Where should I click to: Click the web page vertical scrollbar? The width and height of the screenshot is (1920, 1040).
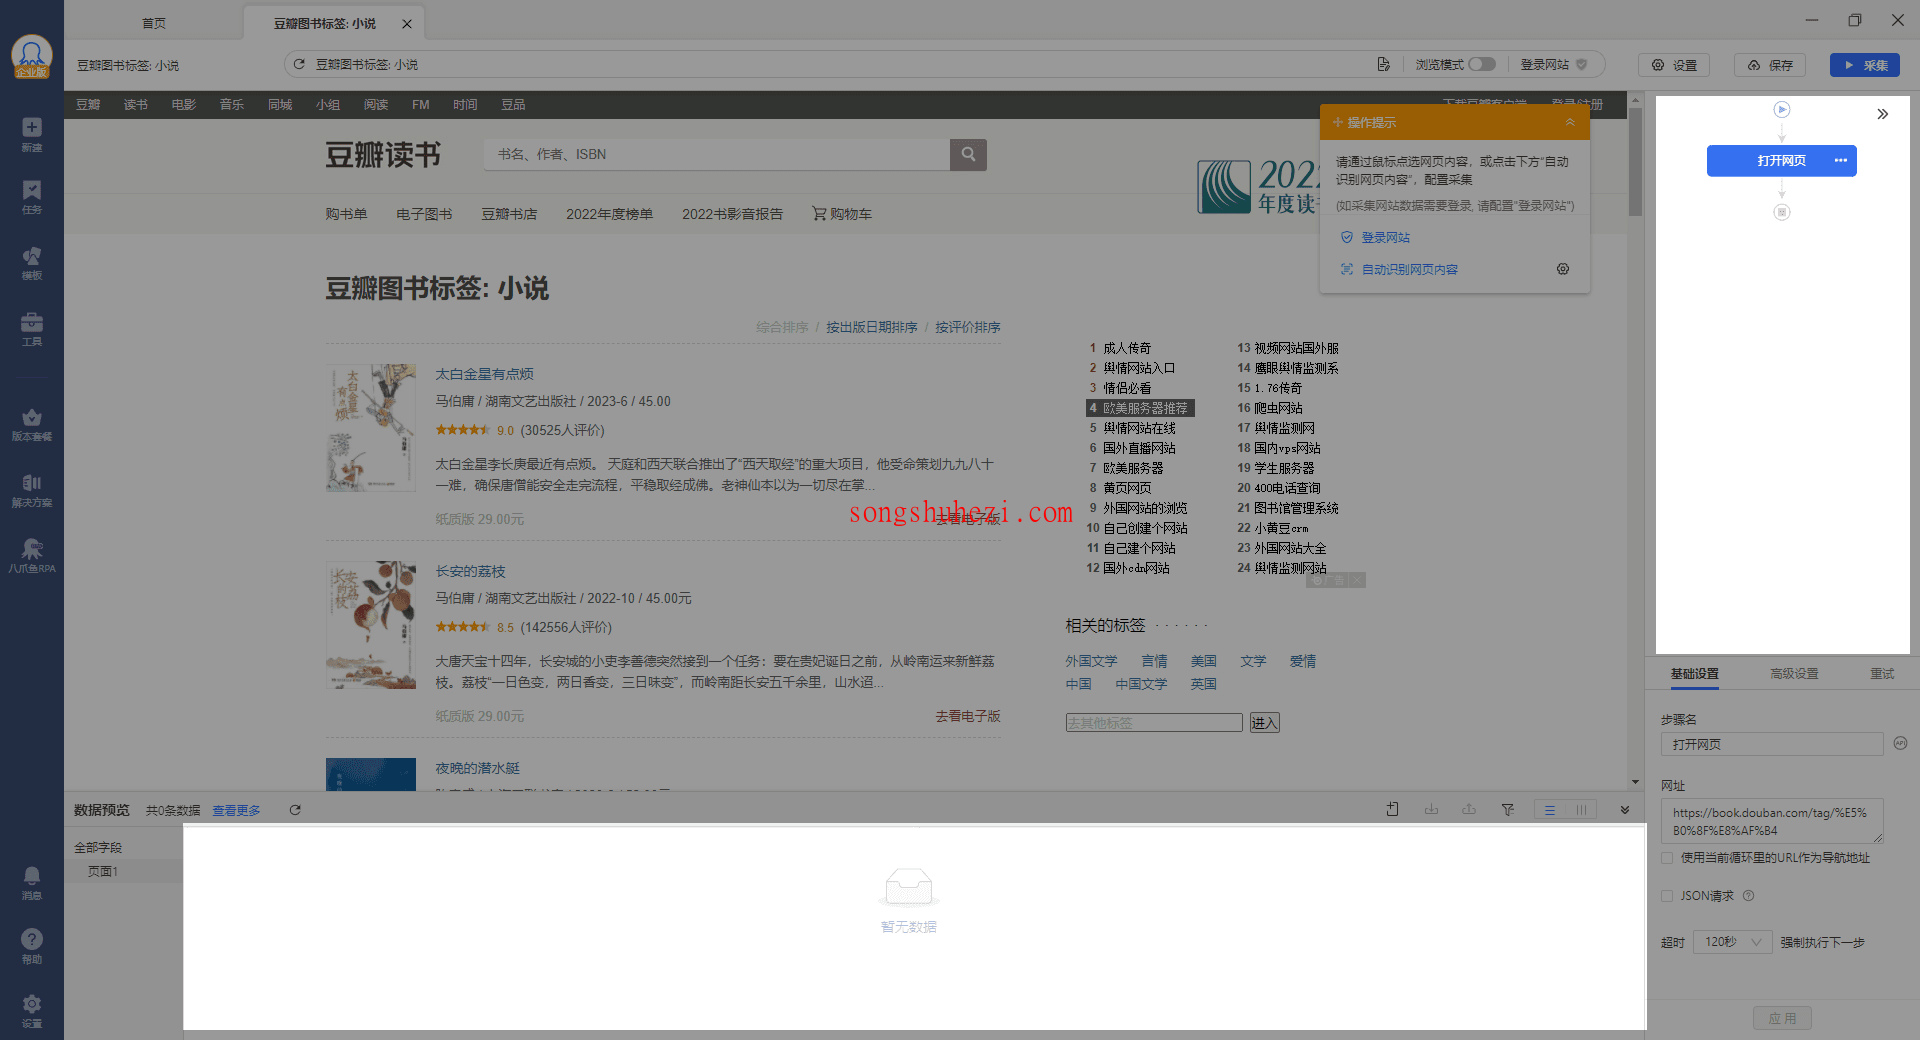click(x=1635, y=163)
